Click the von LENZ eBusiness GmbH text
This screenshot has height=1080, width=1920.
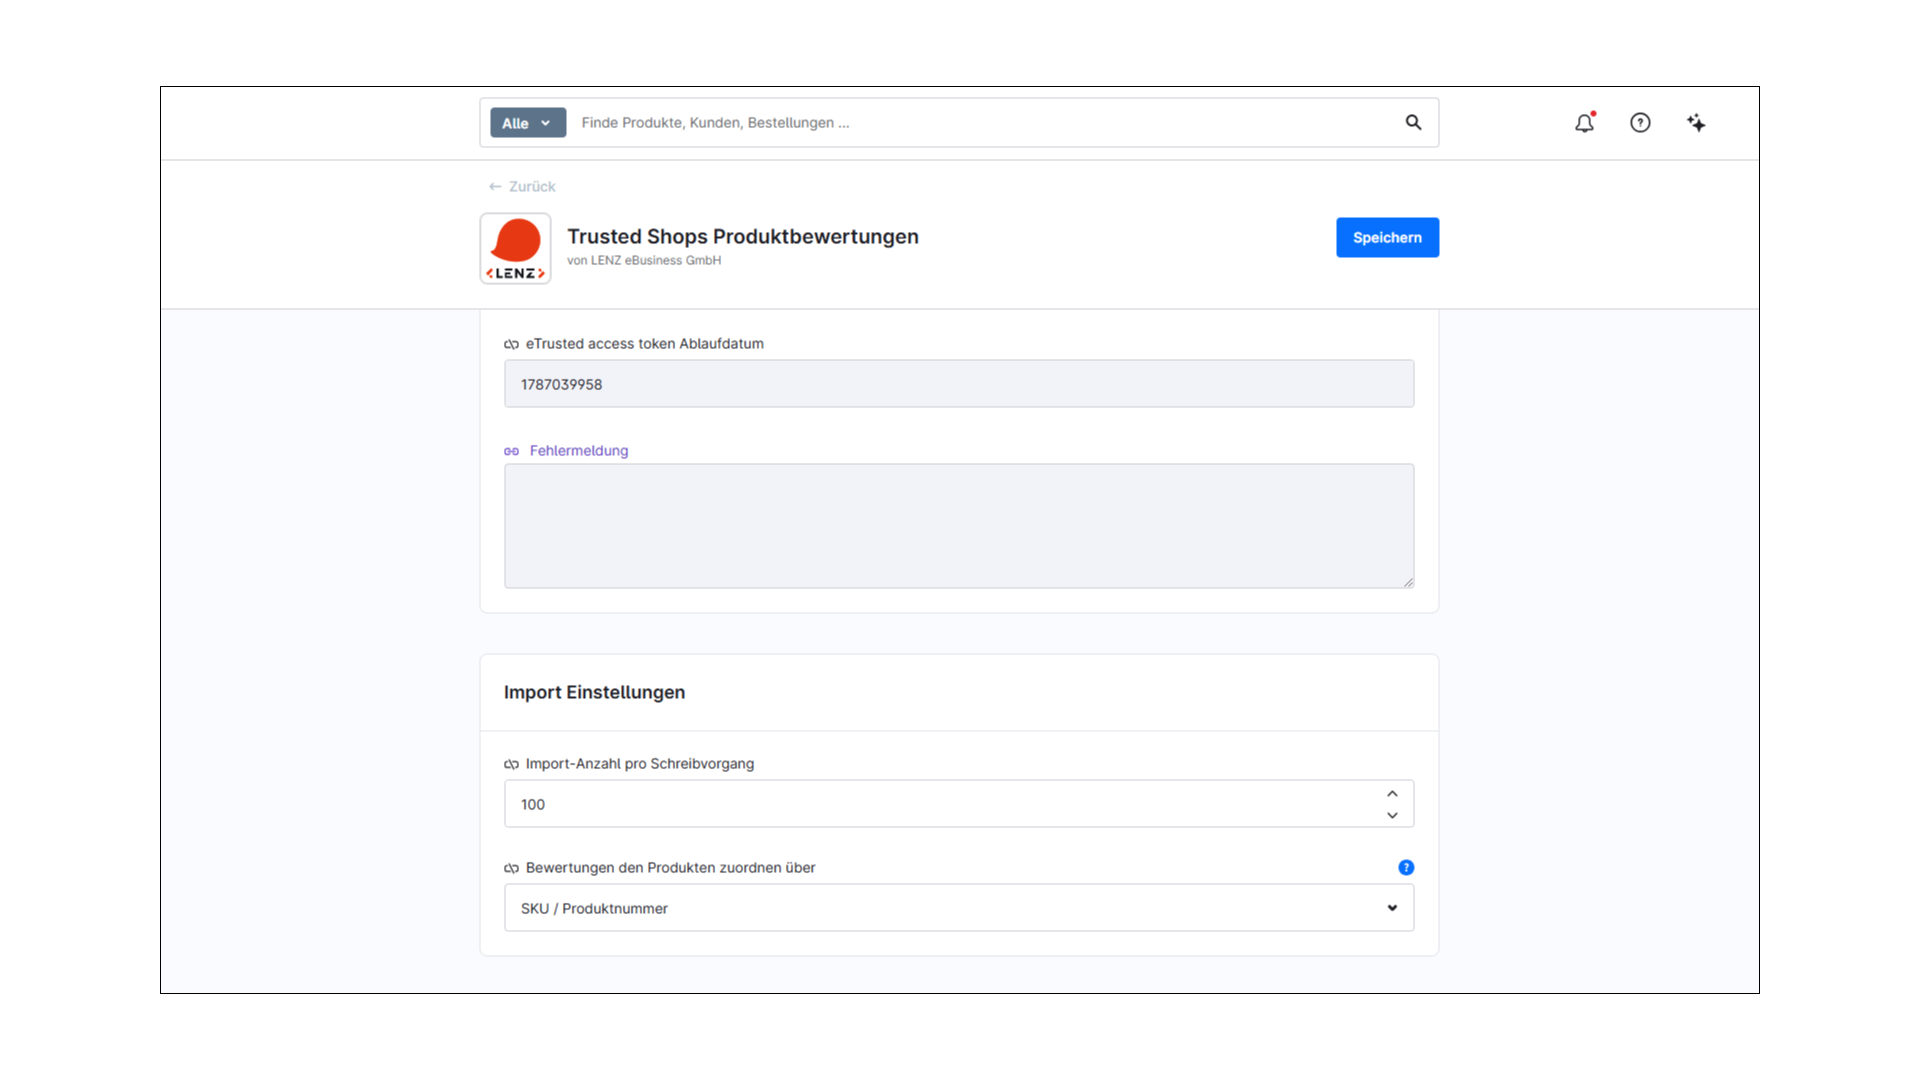(644, 260)
